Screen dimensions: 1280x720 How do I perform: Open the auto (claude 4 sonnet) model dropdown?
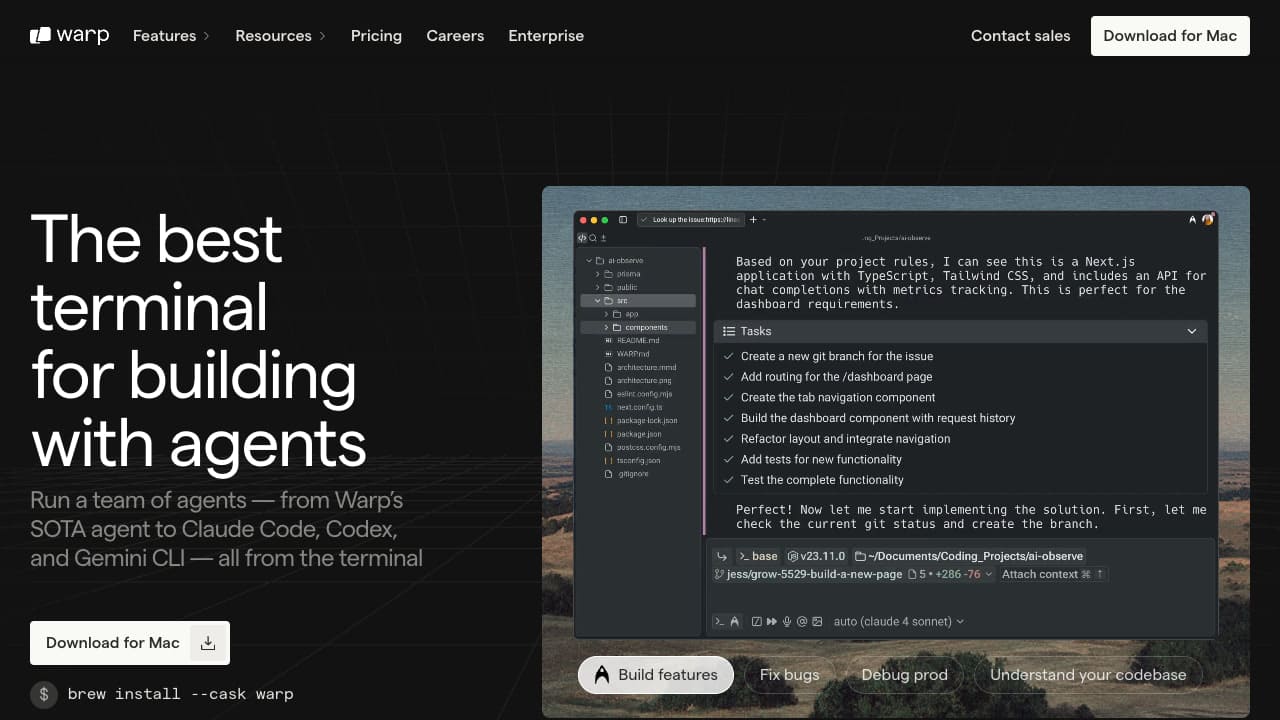898,622
